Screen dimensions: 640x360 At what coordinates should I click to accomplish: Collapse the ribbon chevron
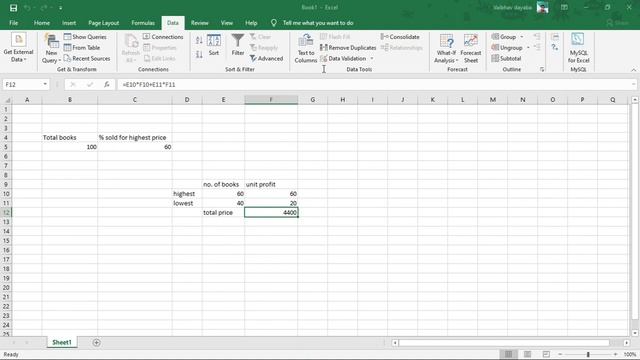tap(633, 70)
